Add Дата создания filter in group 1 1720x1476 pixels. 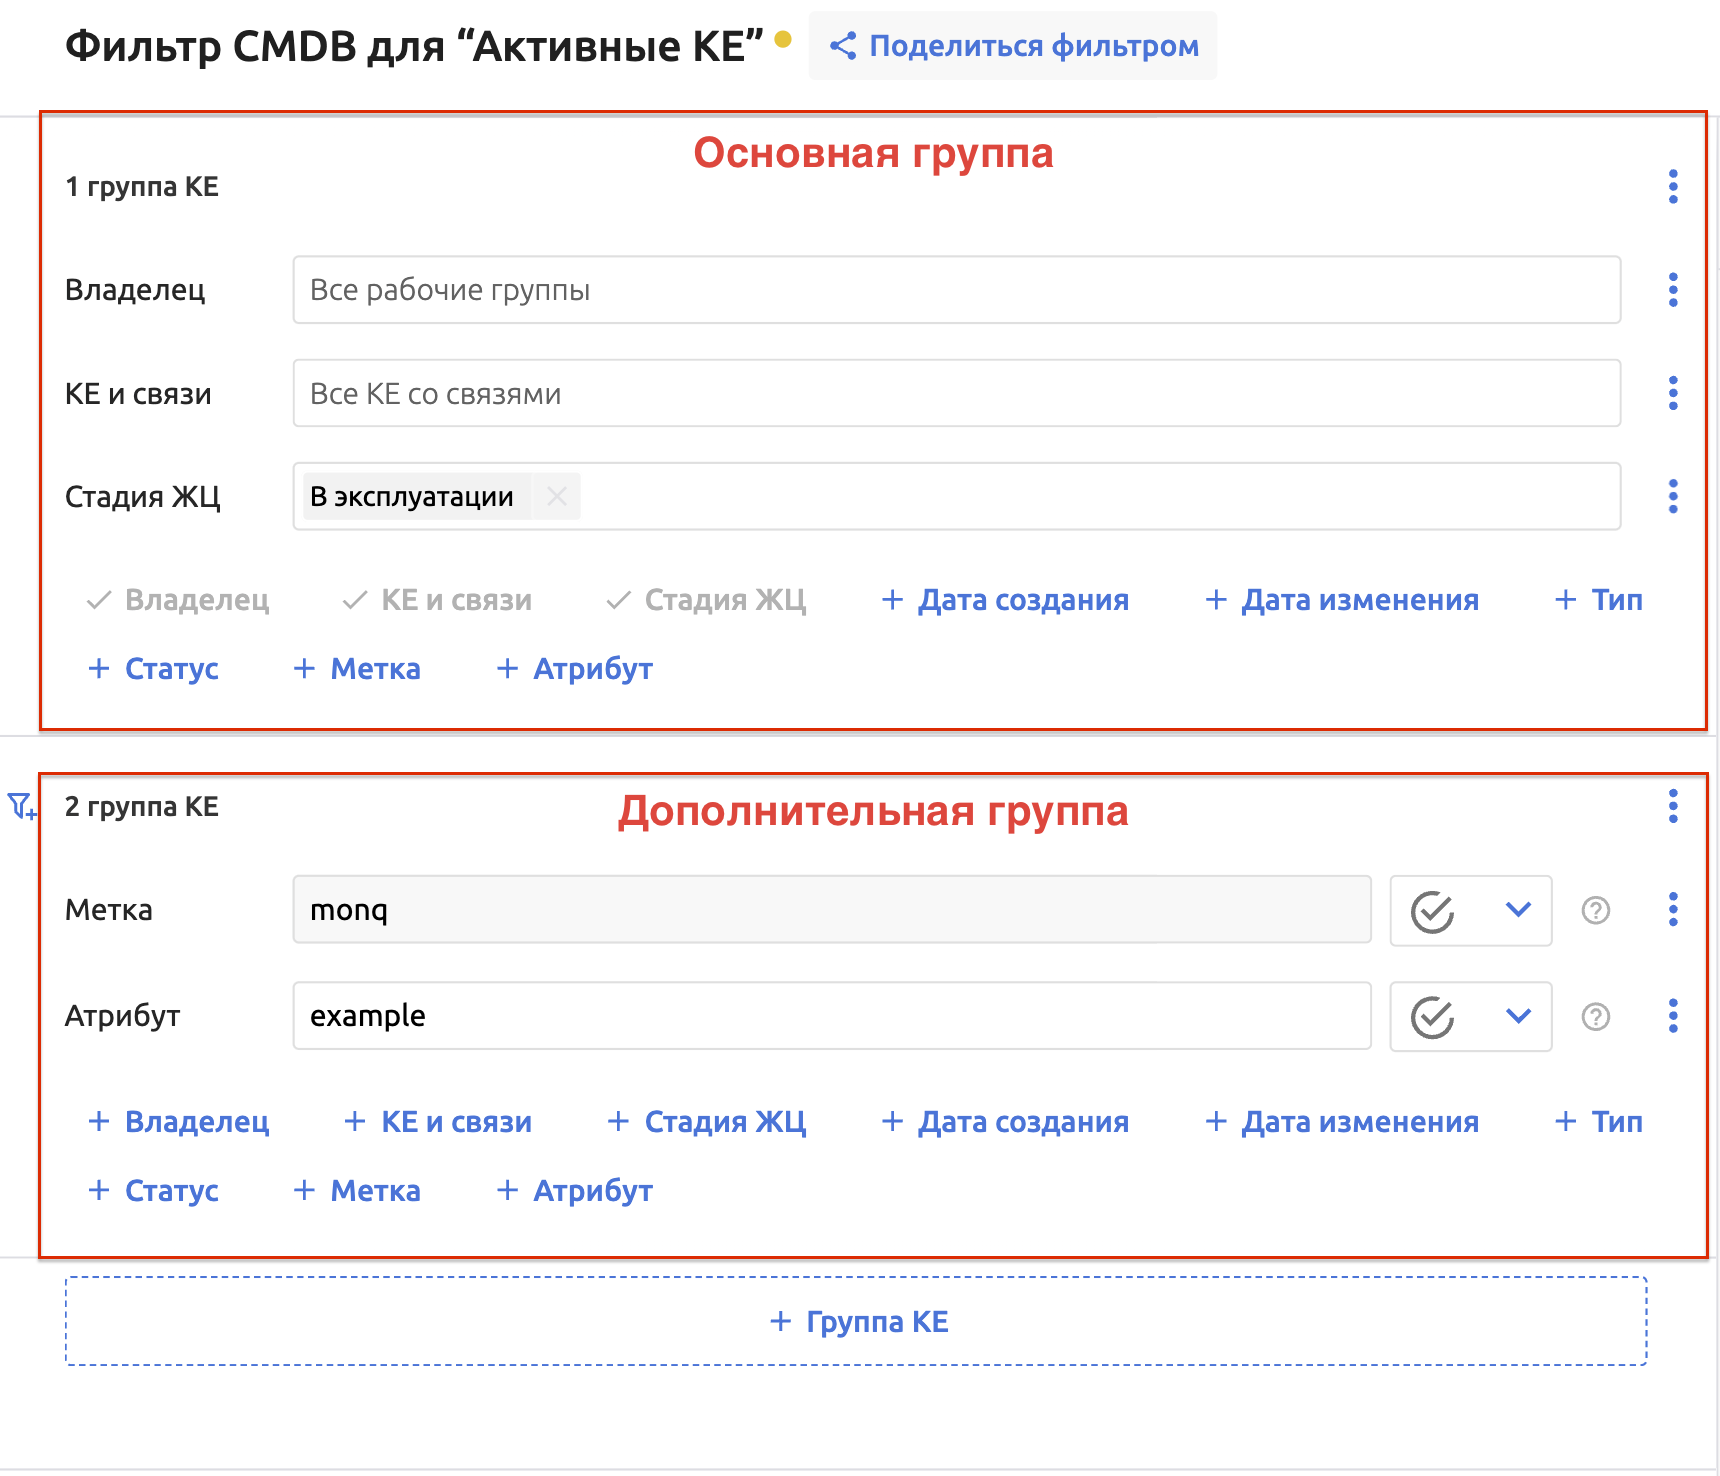(1005, 600)
